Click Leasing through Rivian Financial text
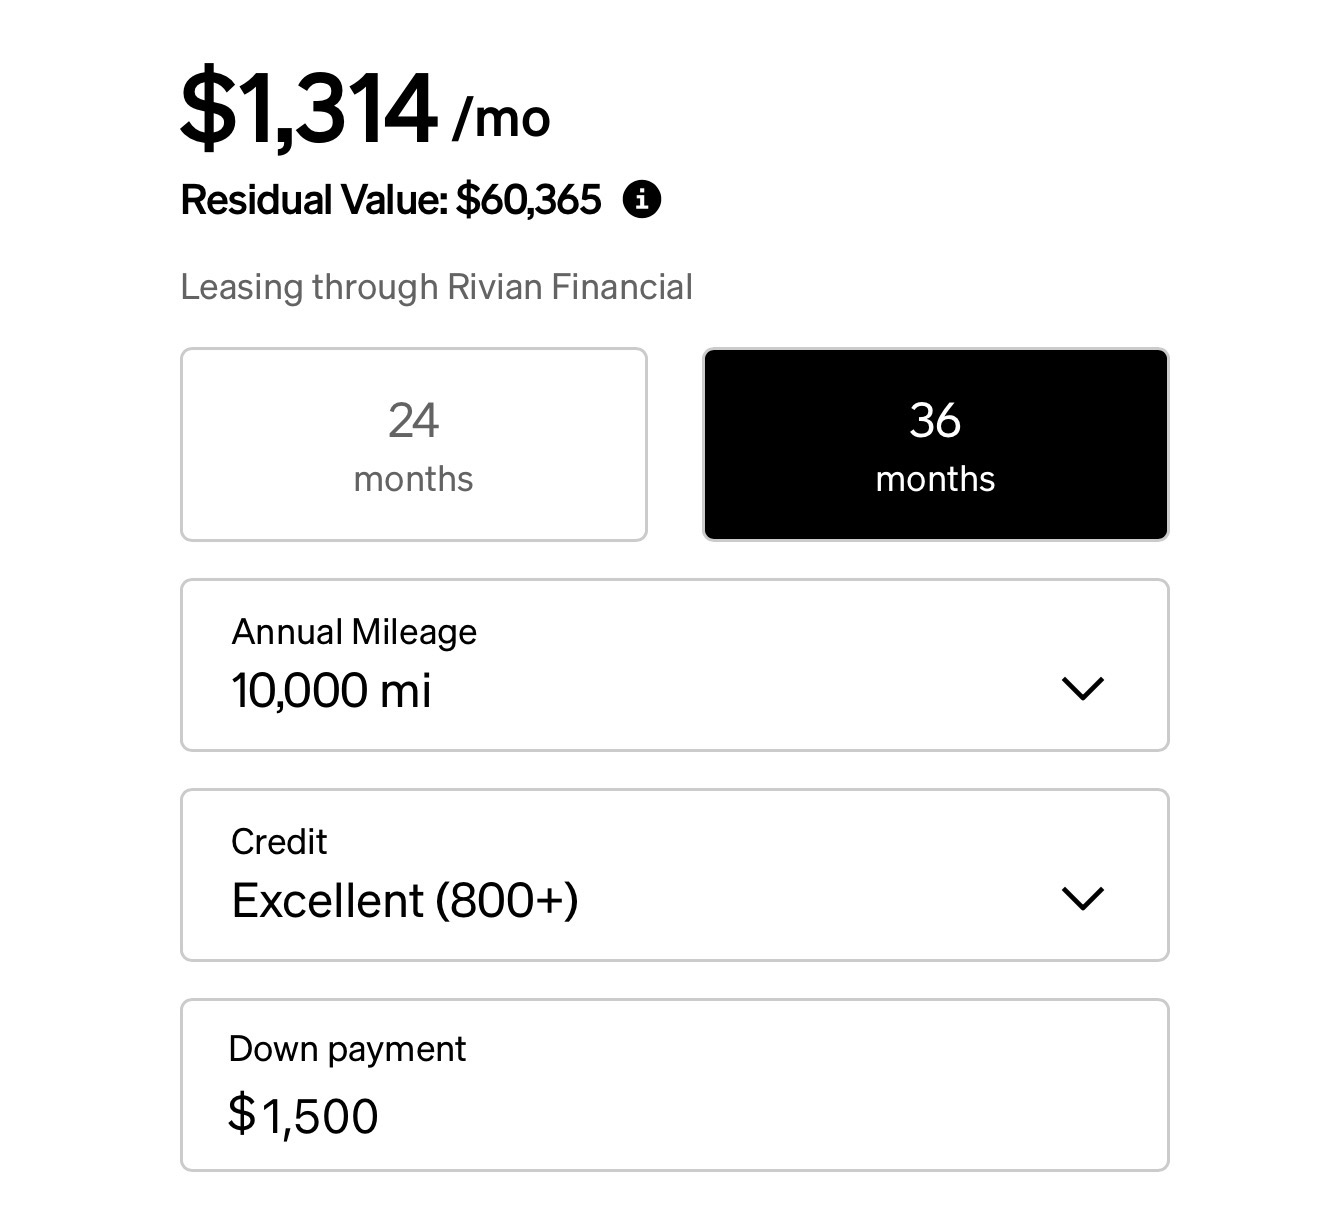The height and width of the screenshot is (1221, 1320). (x=436, y=288)
